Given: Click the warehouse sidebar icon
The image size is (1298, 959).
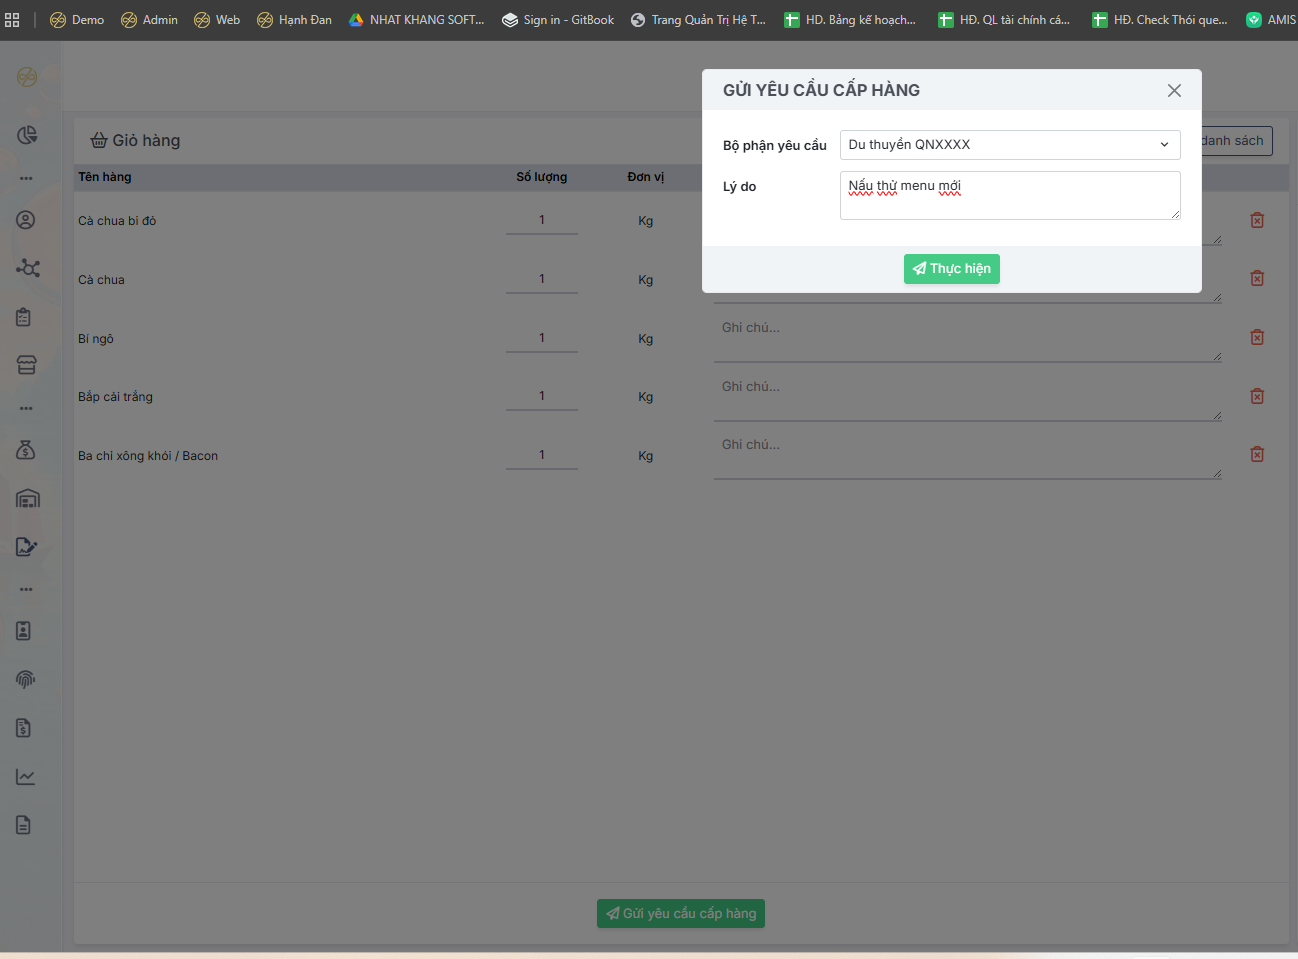Looking at the screenshot, I should tap(27, 498).
